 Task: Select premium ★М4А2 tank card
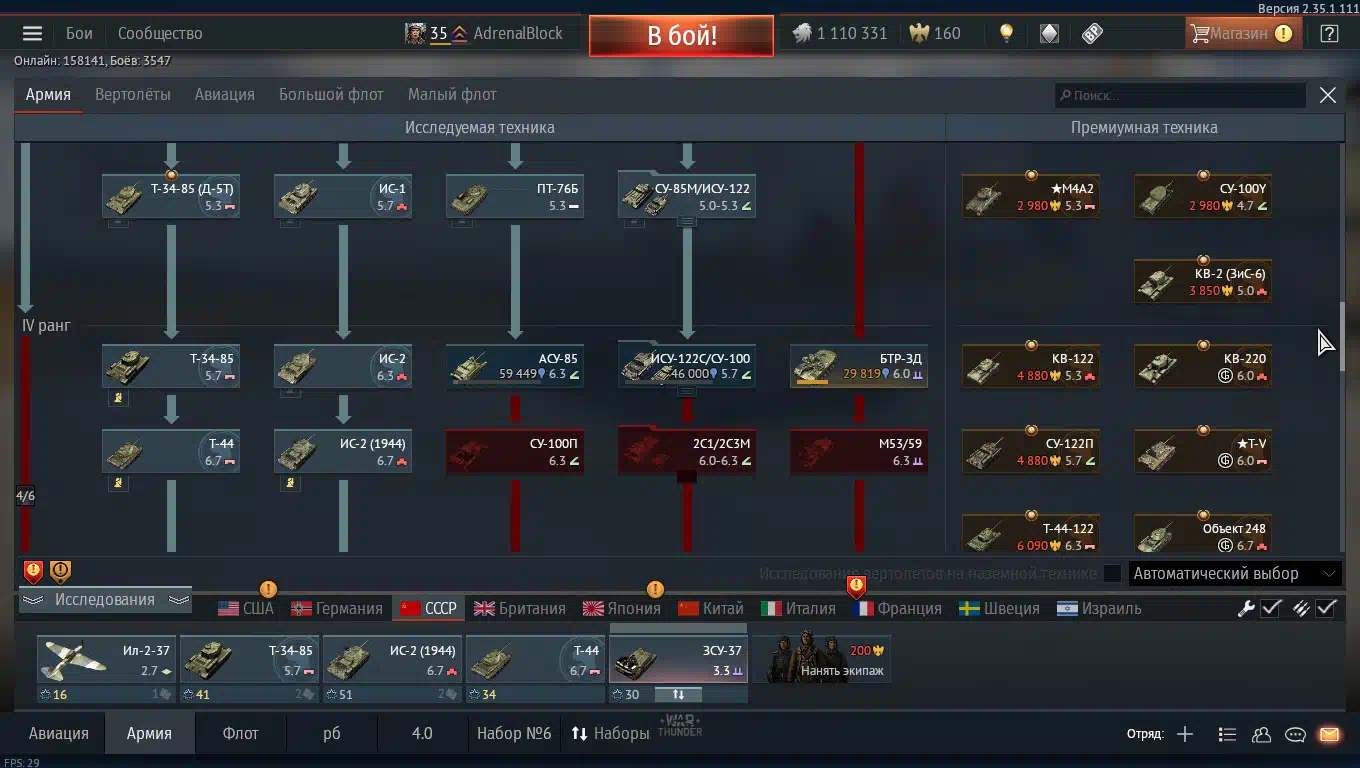(x=1031, y=196)
